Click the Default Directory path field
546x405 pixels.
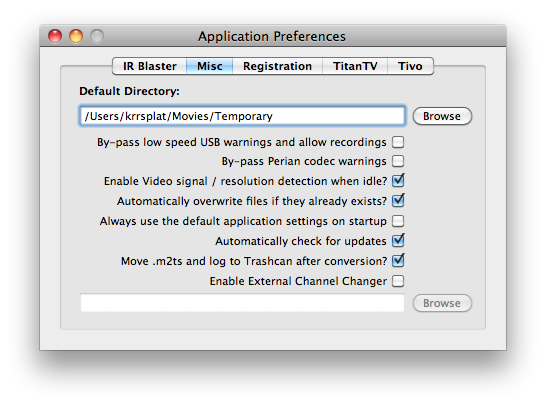point(242,116)
